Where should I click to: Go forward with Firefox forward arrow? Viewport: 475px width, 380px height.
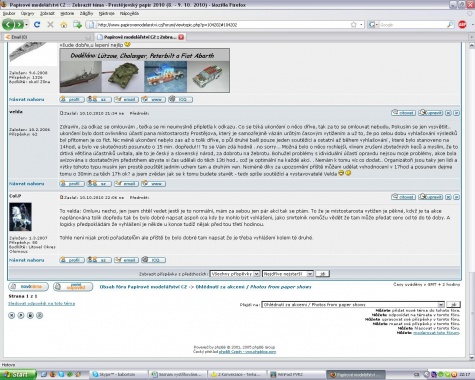pos(19,24)
